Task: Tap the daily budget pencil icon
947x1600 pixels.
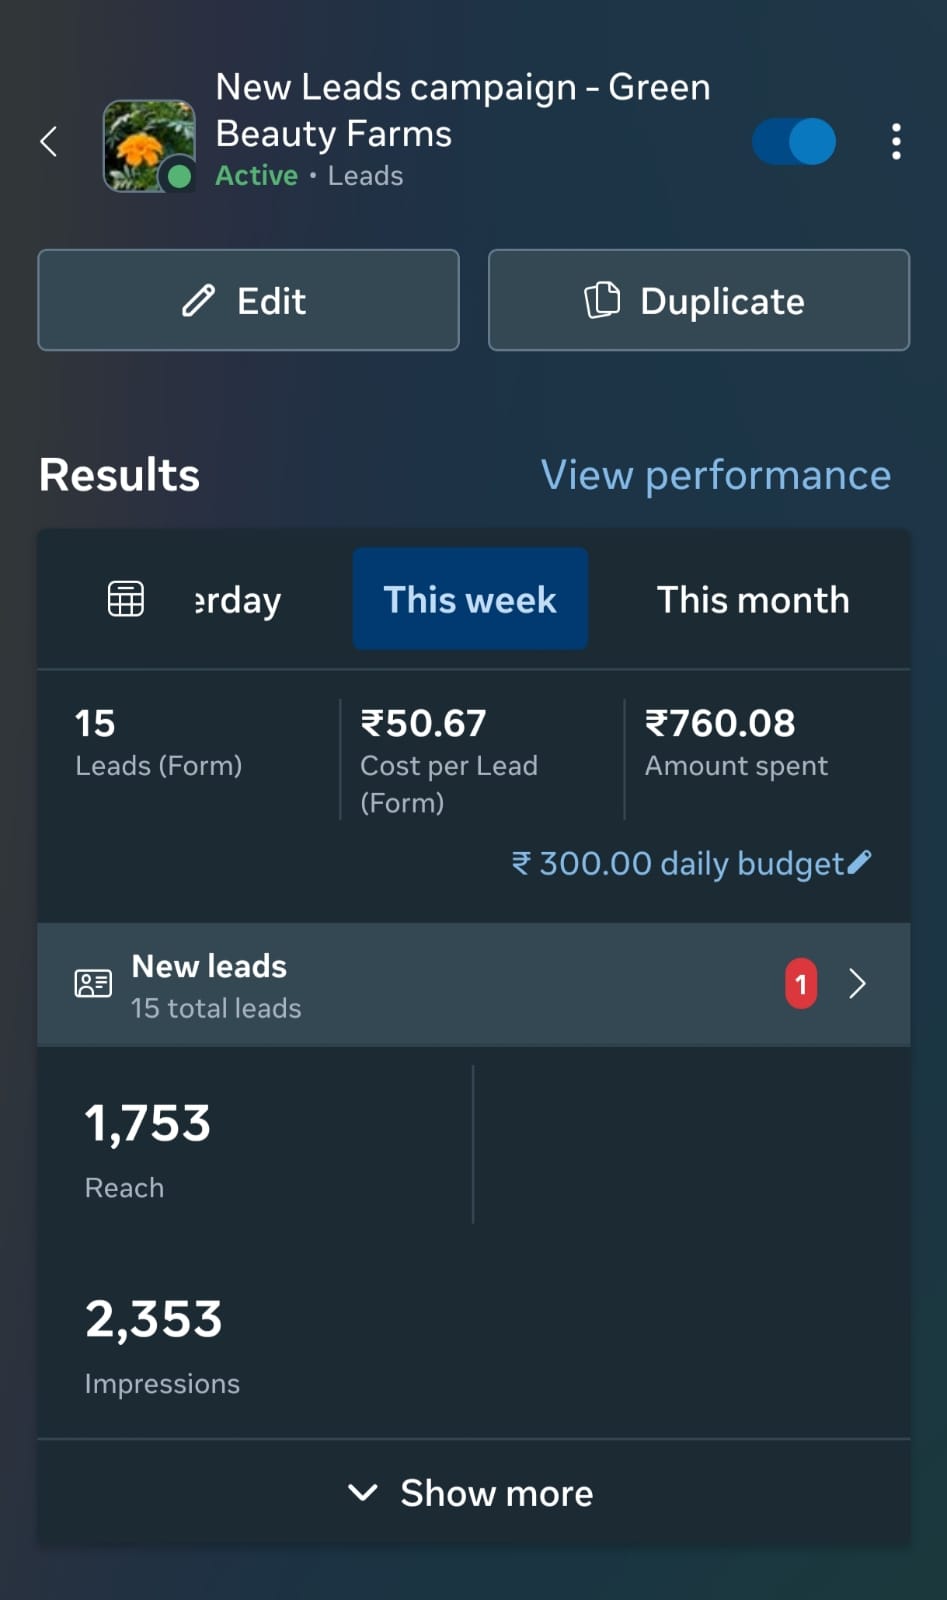Action: [860, 862]
